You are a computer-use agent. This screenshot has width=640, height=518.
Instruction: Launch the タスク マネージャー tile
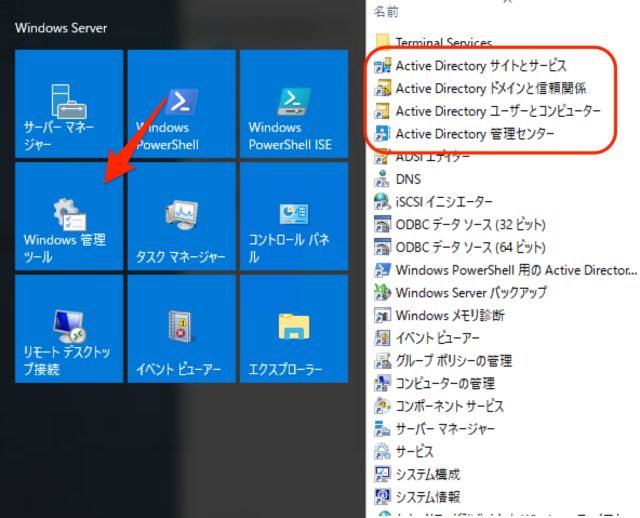(x=182, y=216)
